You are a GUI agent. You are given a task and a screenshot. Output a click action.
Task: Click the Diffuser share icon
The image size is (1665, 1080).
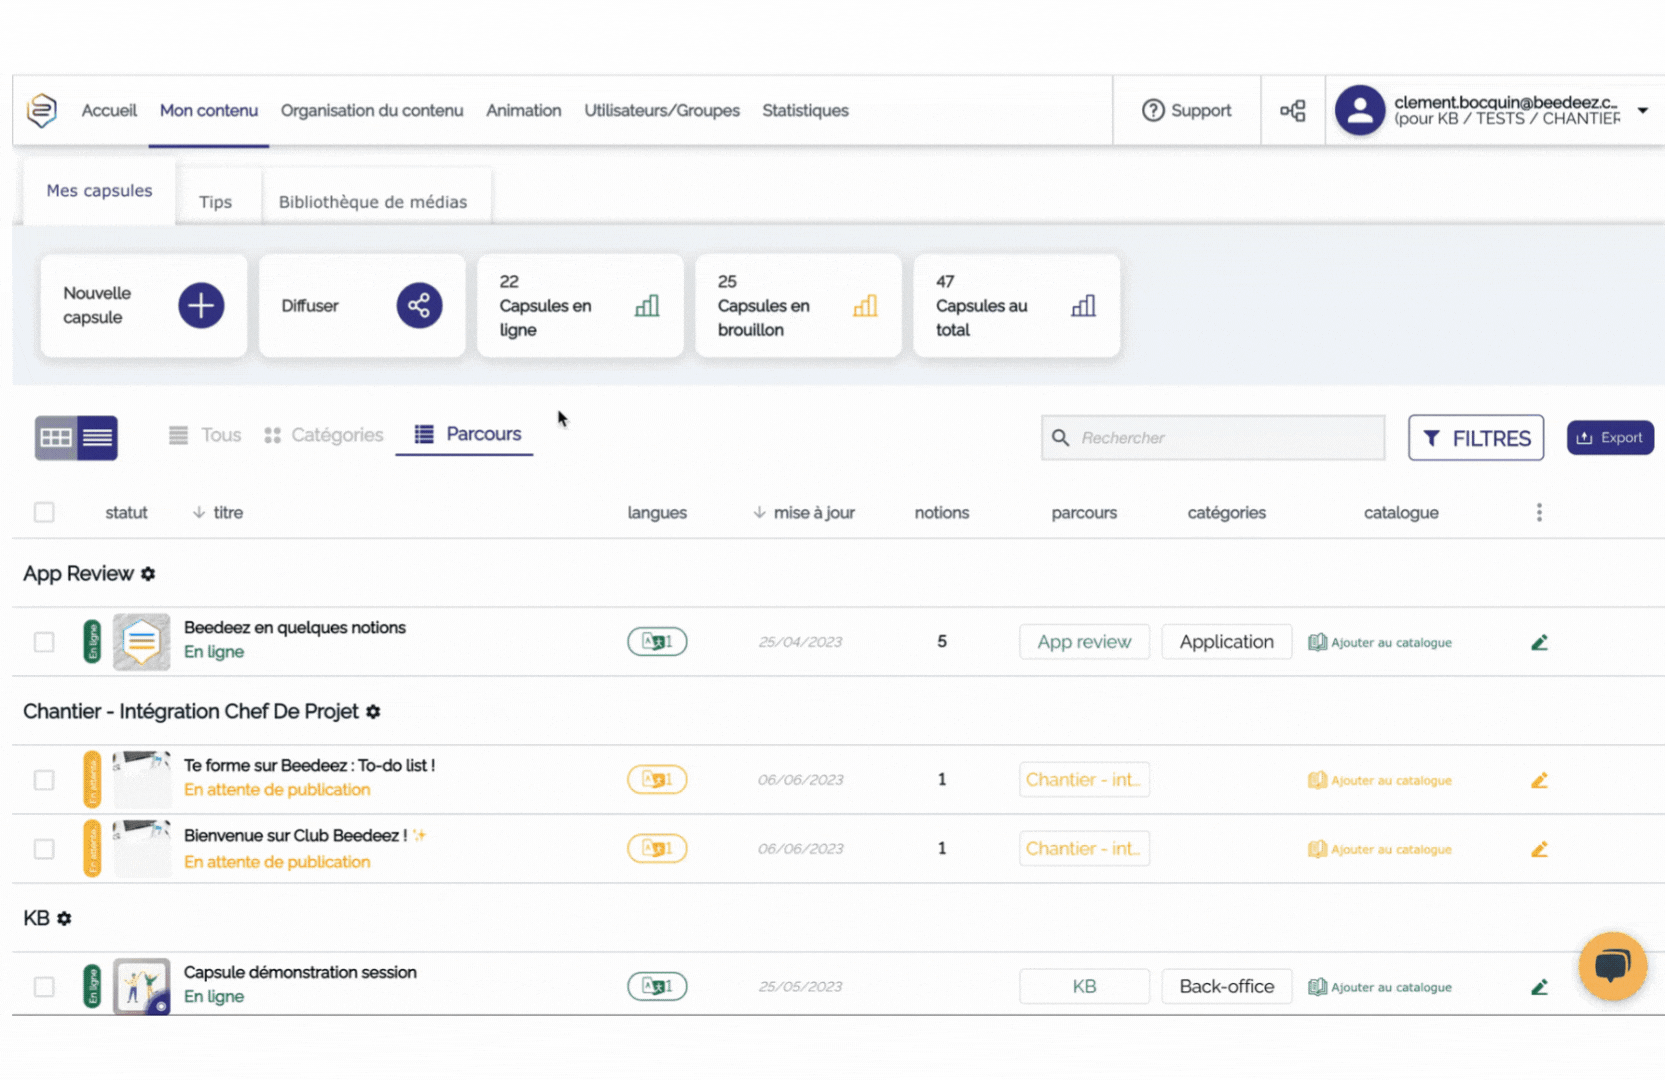click(419, 305)
